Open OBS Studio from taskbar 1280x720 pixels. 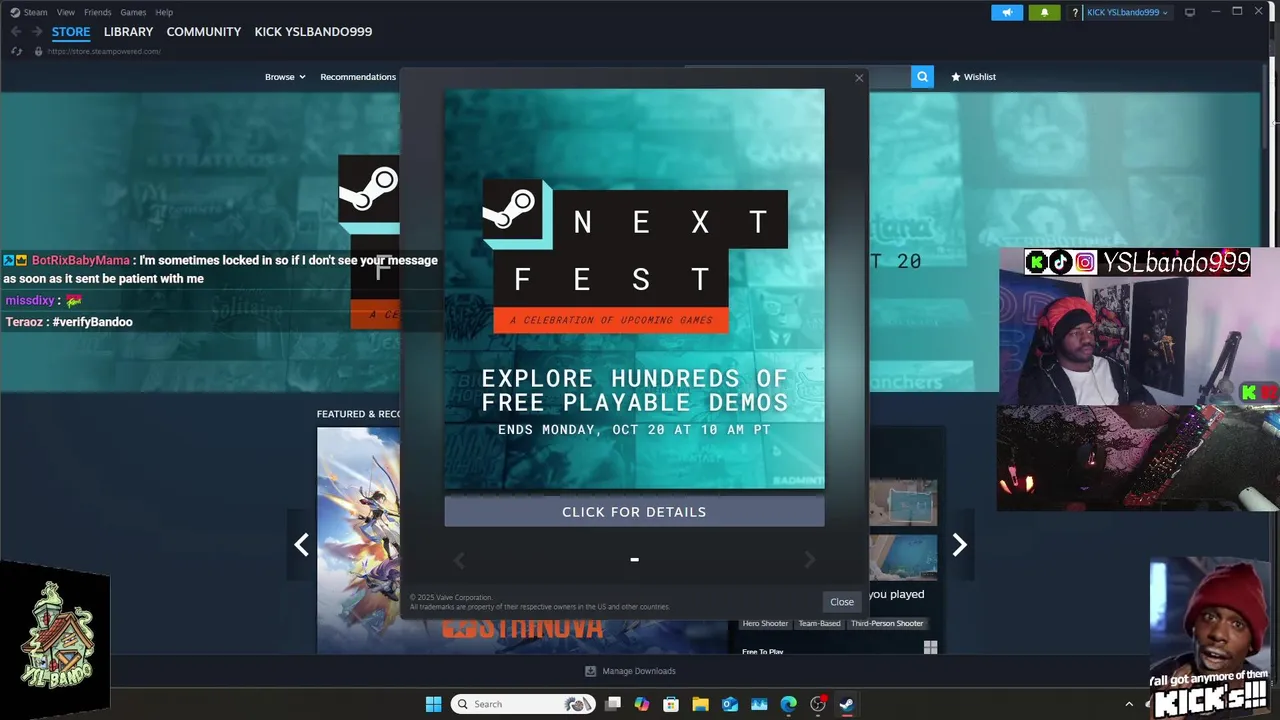pos(818,704)
